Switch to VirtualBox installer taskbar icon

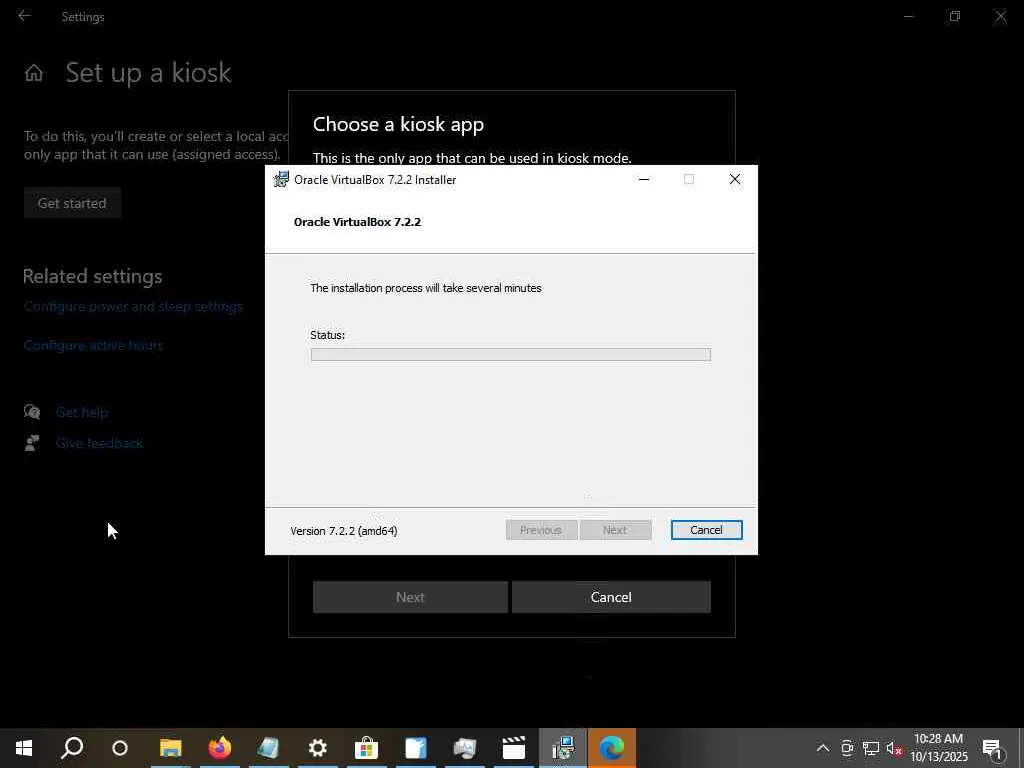(562, 748)
